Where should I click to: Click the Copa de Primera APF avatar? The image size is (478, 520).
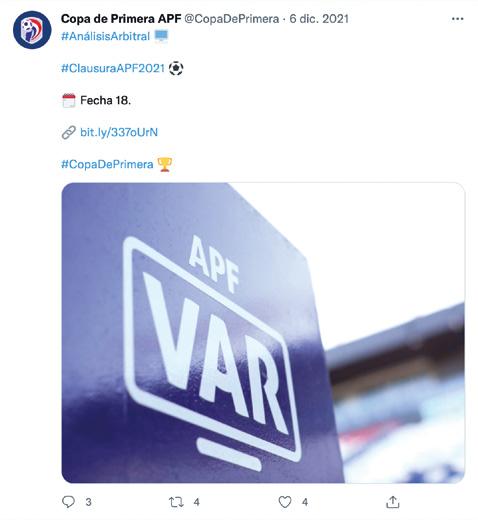(x=32, y=30)
